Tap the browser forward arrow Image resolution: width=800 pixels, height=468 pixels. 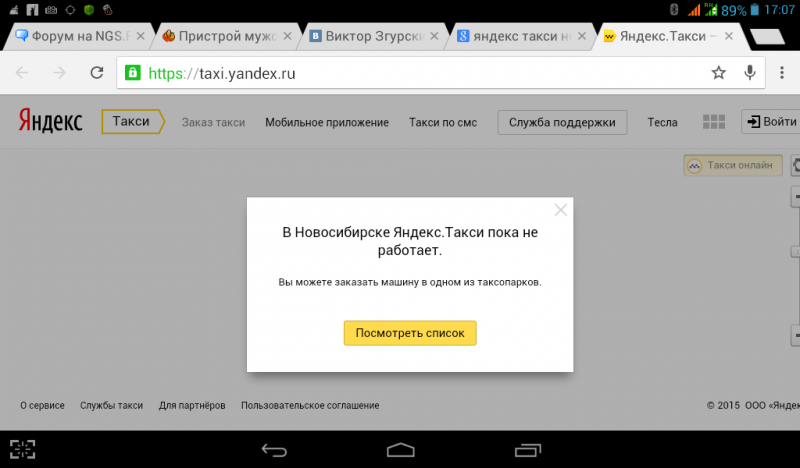pos(59,73)
